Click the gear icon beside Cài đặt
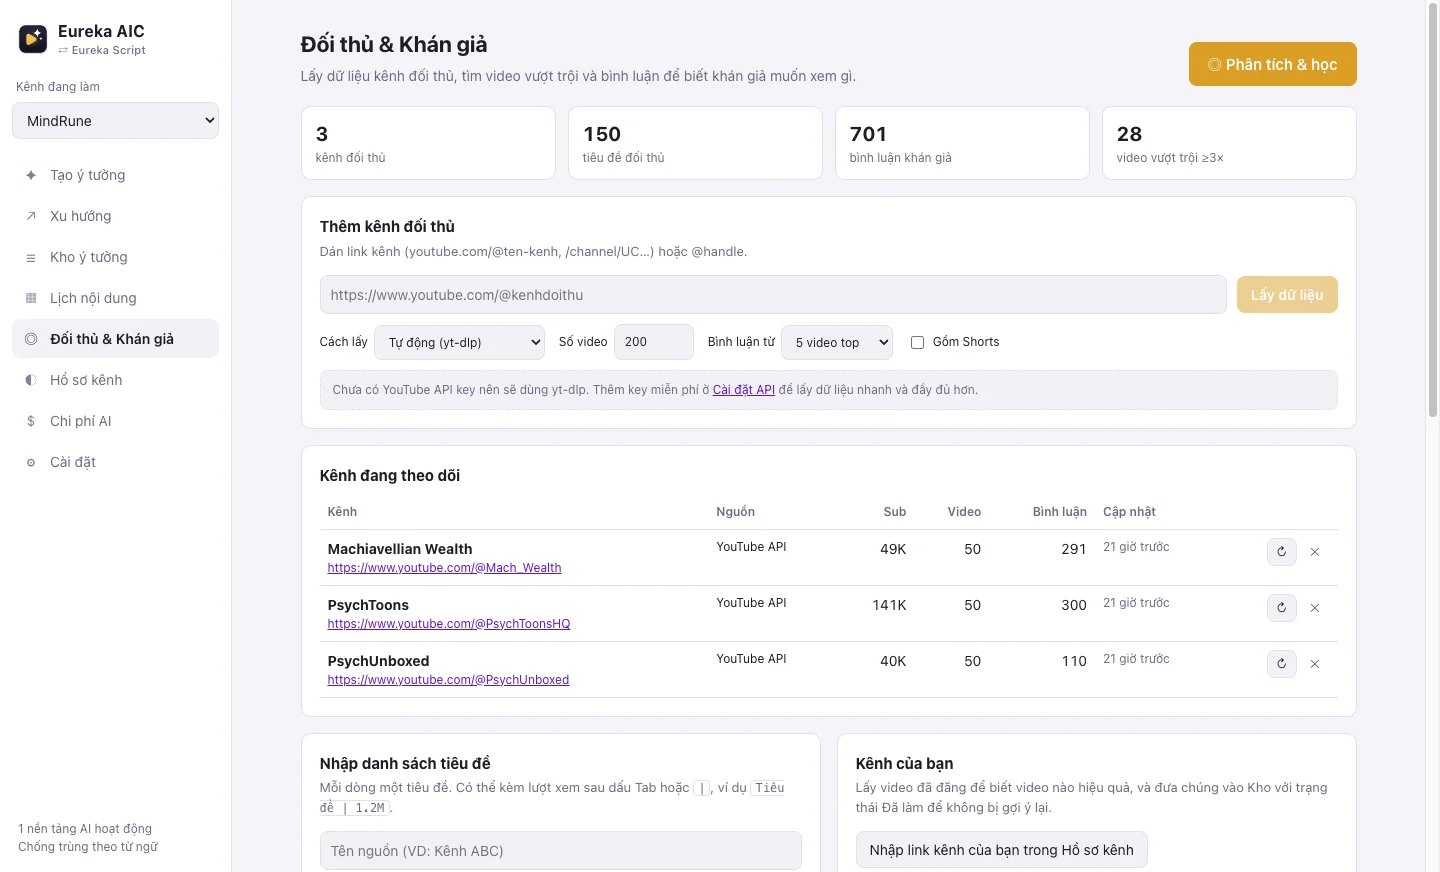Viewport: 1440px width, 872px height. pos(31,462)
